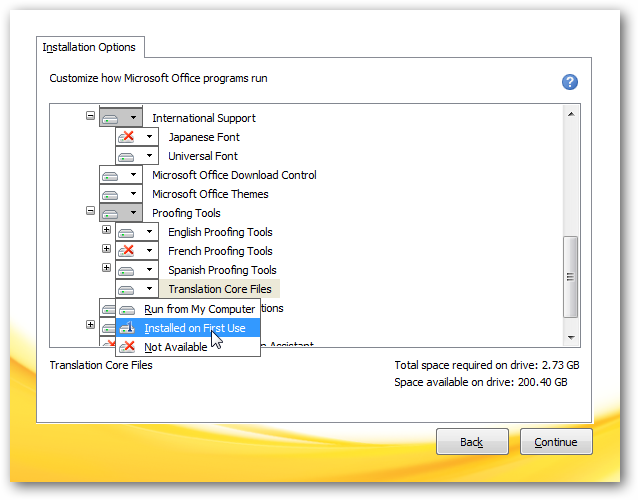Viewport: 638px width, 500px height.
Task: Open International Support install dropdown arrow
Action: pos(133,118)
